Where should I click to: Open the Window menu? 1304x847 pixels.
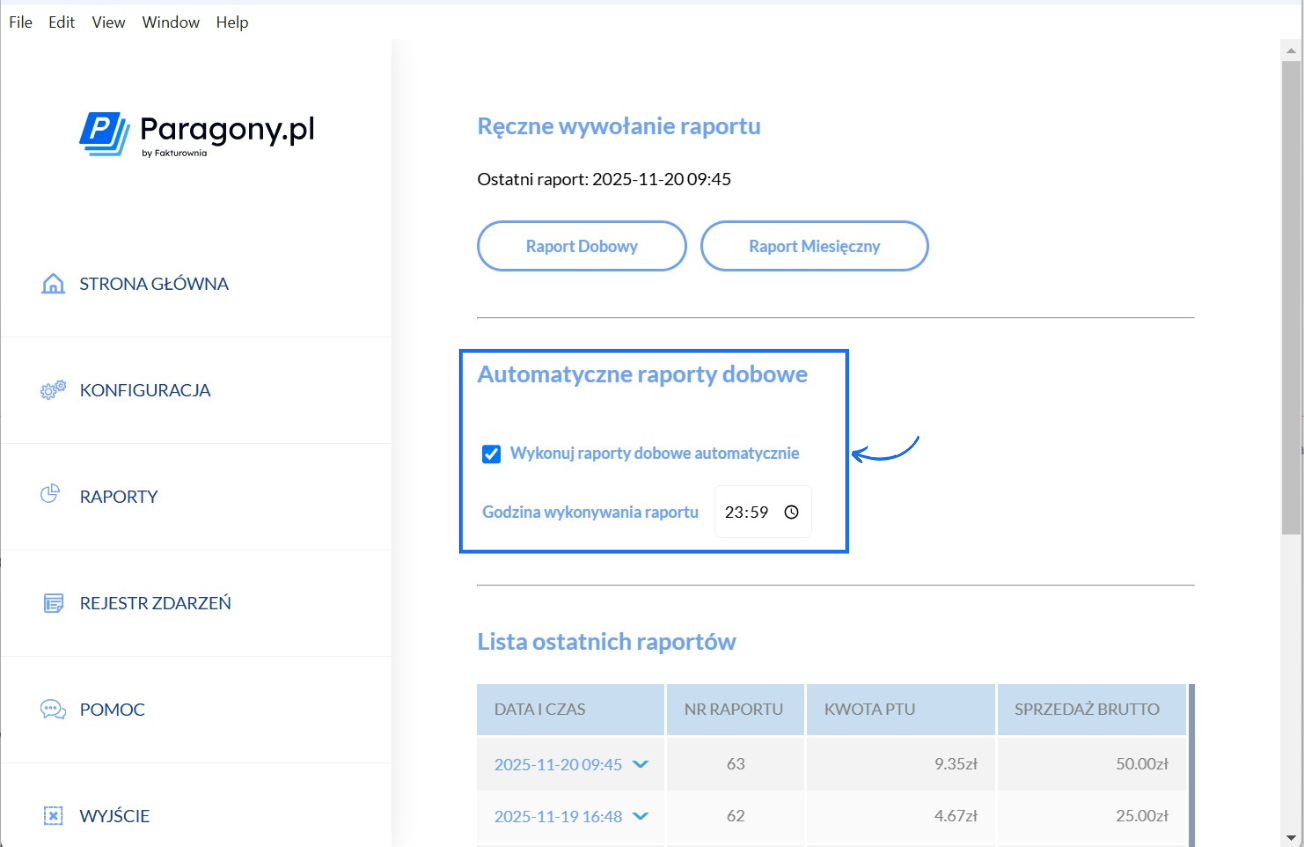[x=170, y=22]
